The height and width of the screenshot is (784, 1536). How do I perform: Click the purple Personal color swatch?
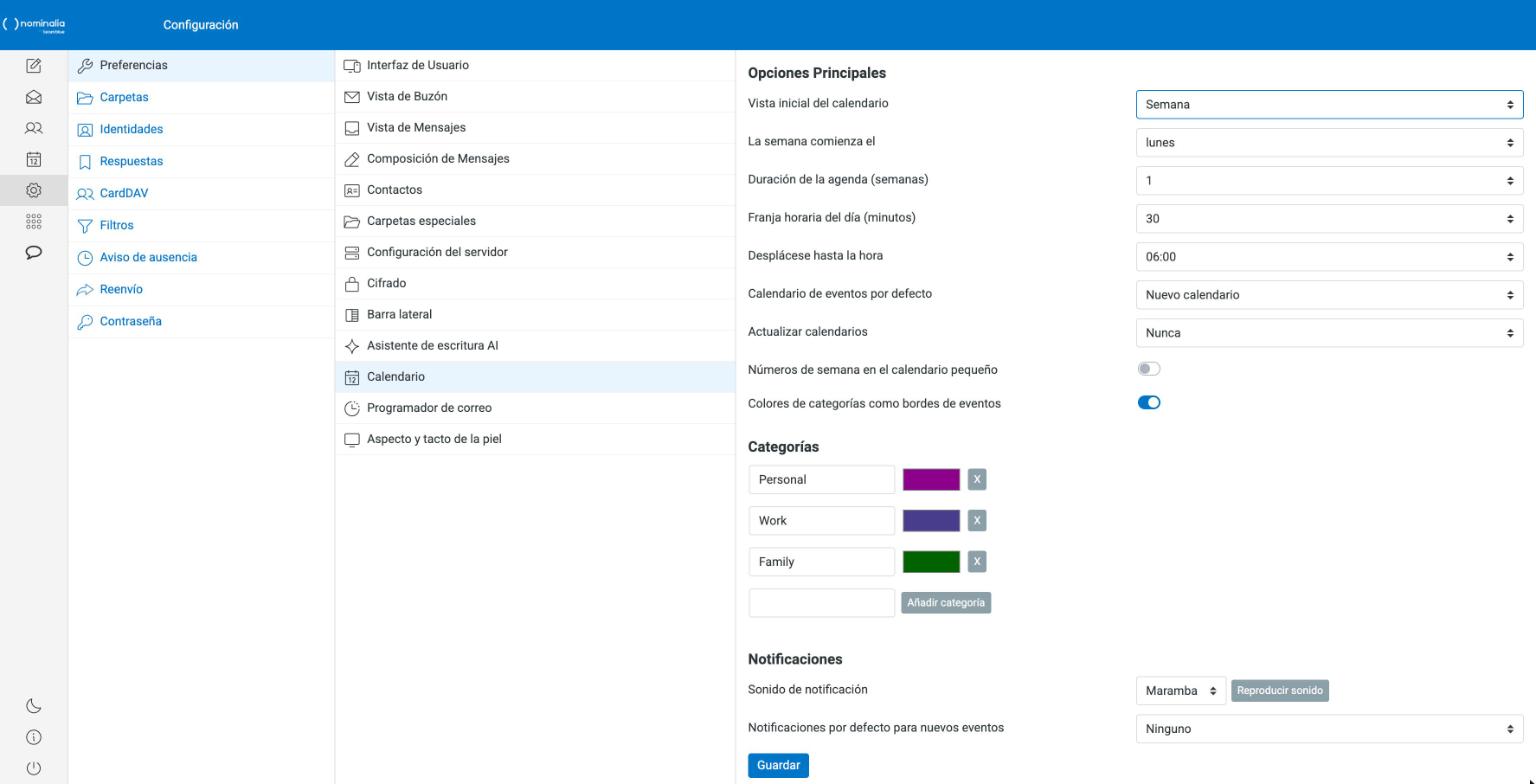931,479
